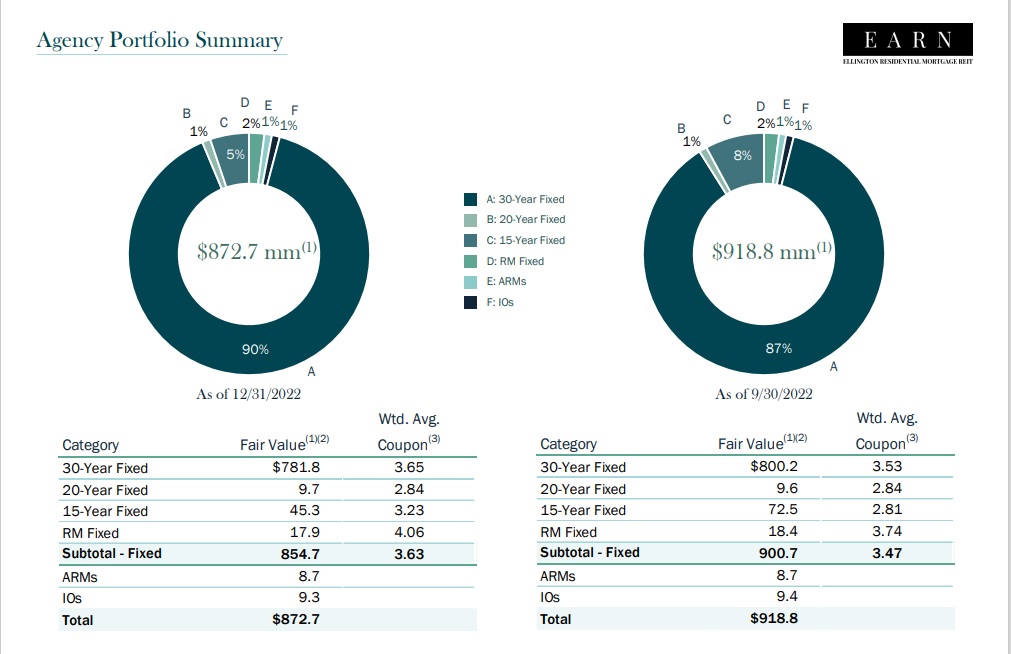Click the RM Fixed legend color square
1011x654 pixels.
coord(470,261)
